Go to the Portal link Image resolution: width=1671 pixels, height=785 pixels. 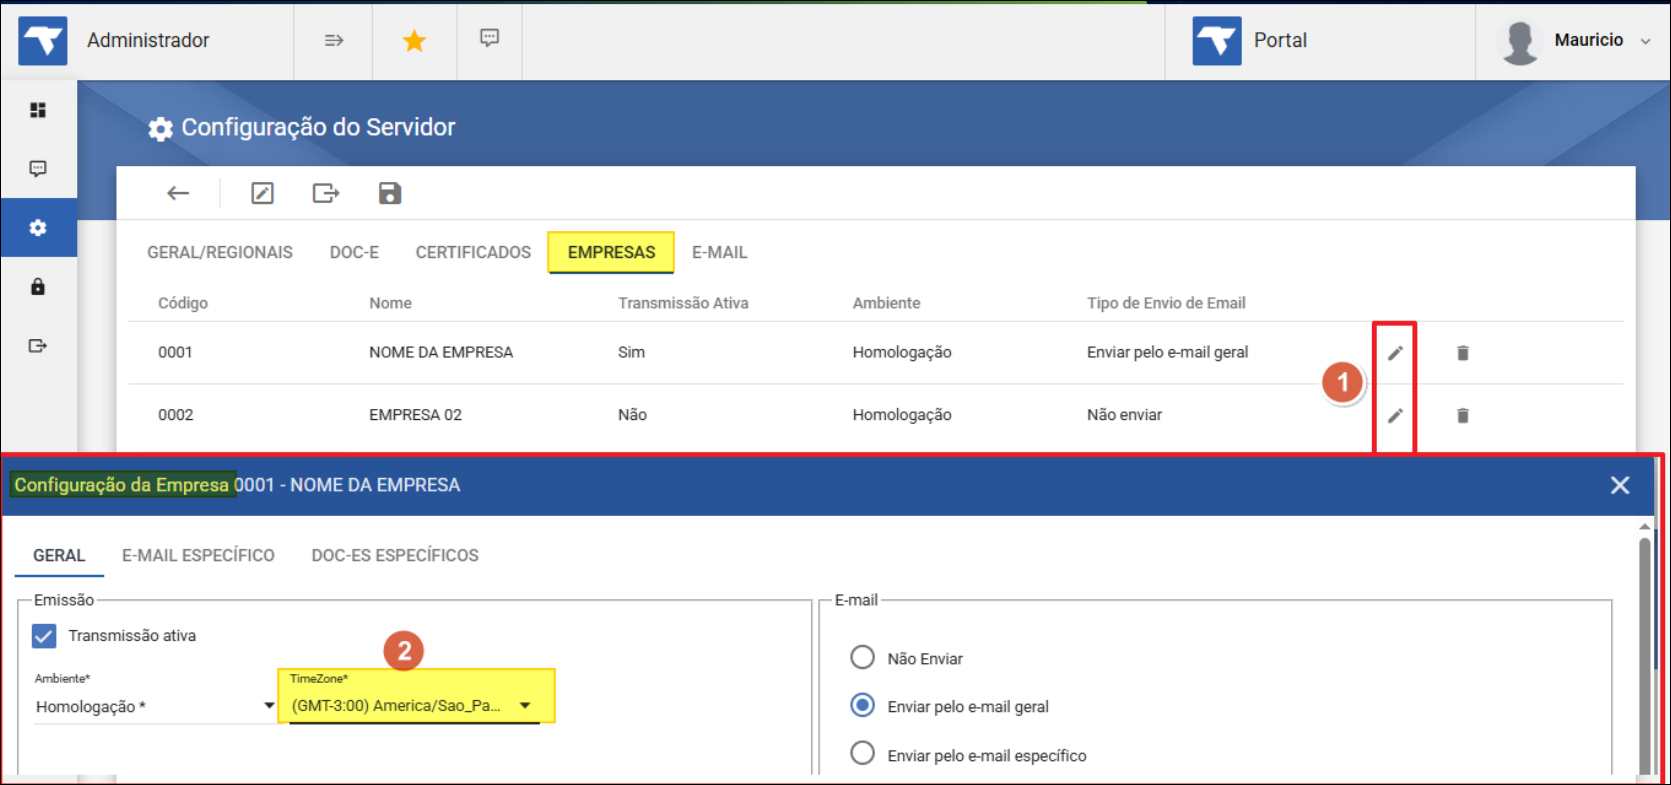(x=1279, y=40)
